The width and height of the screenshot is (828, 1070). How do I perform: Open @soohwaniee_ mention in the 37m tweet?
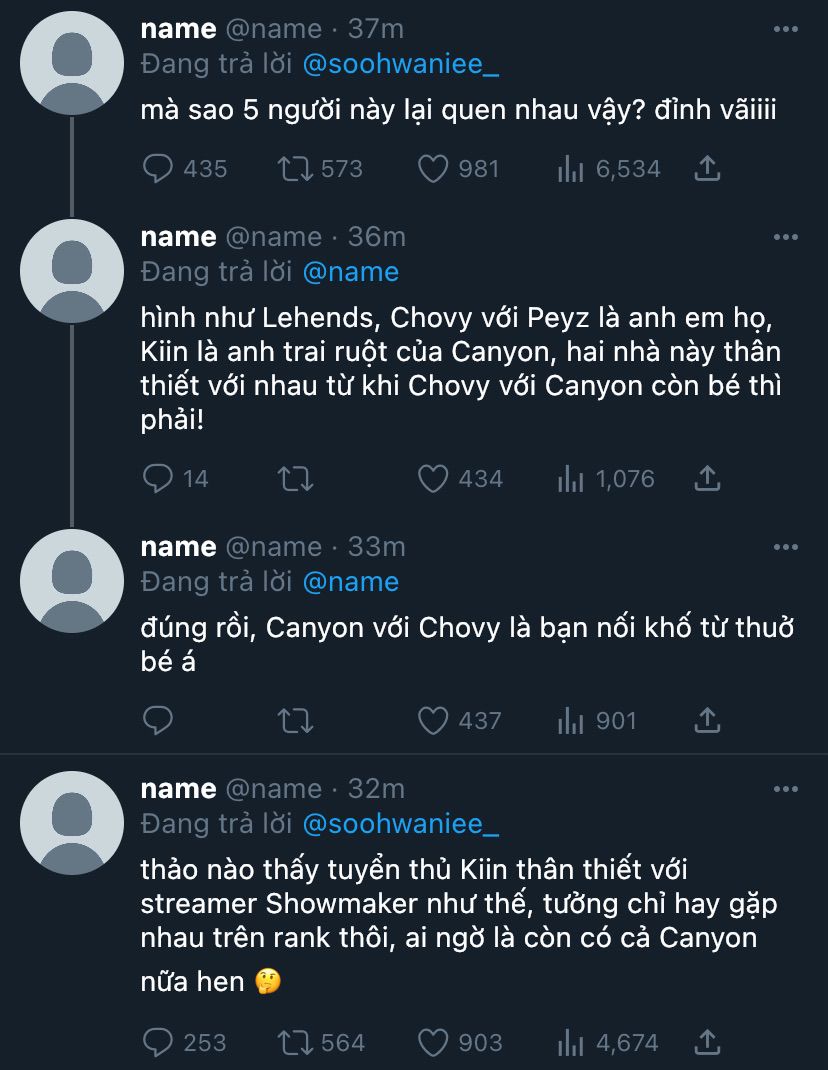pos(400,64)
